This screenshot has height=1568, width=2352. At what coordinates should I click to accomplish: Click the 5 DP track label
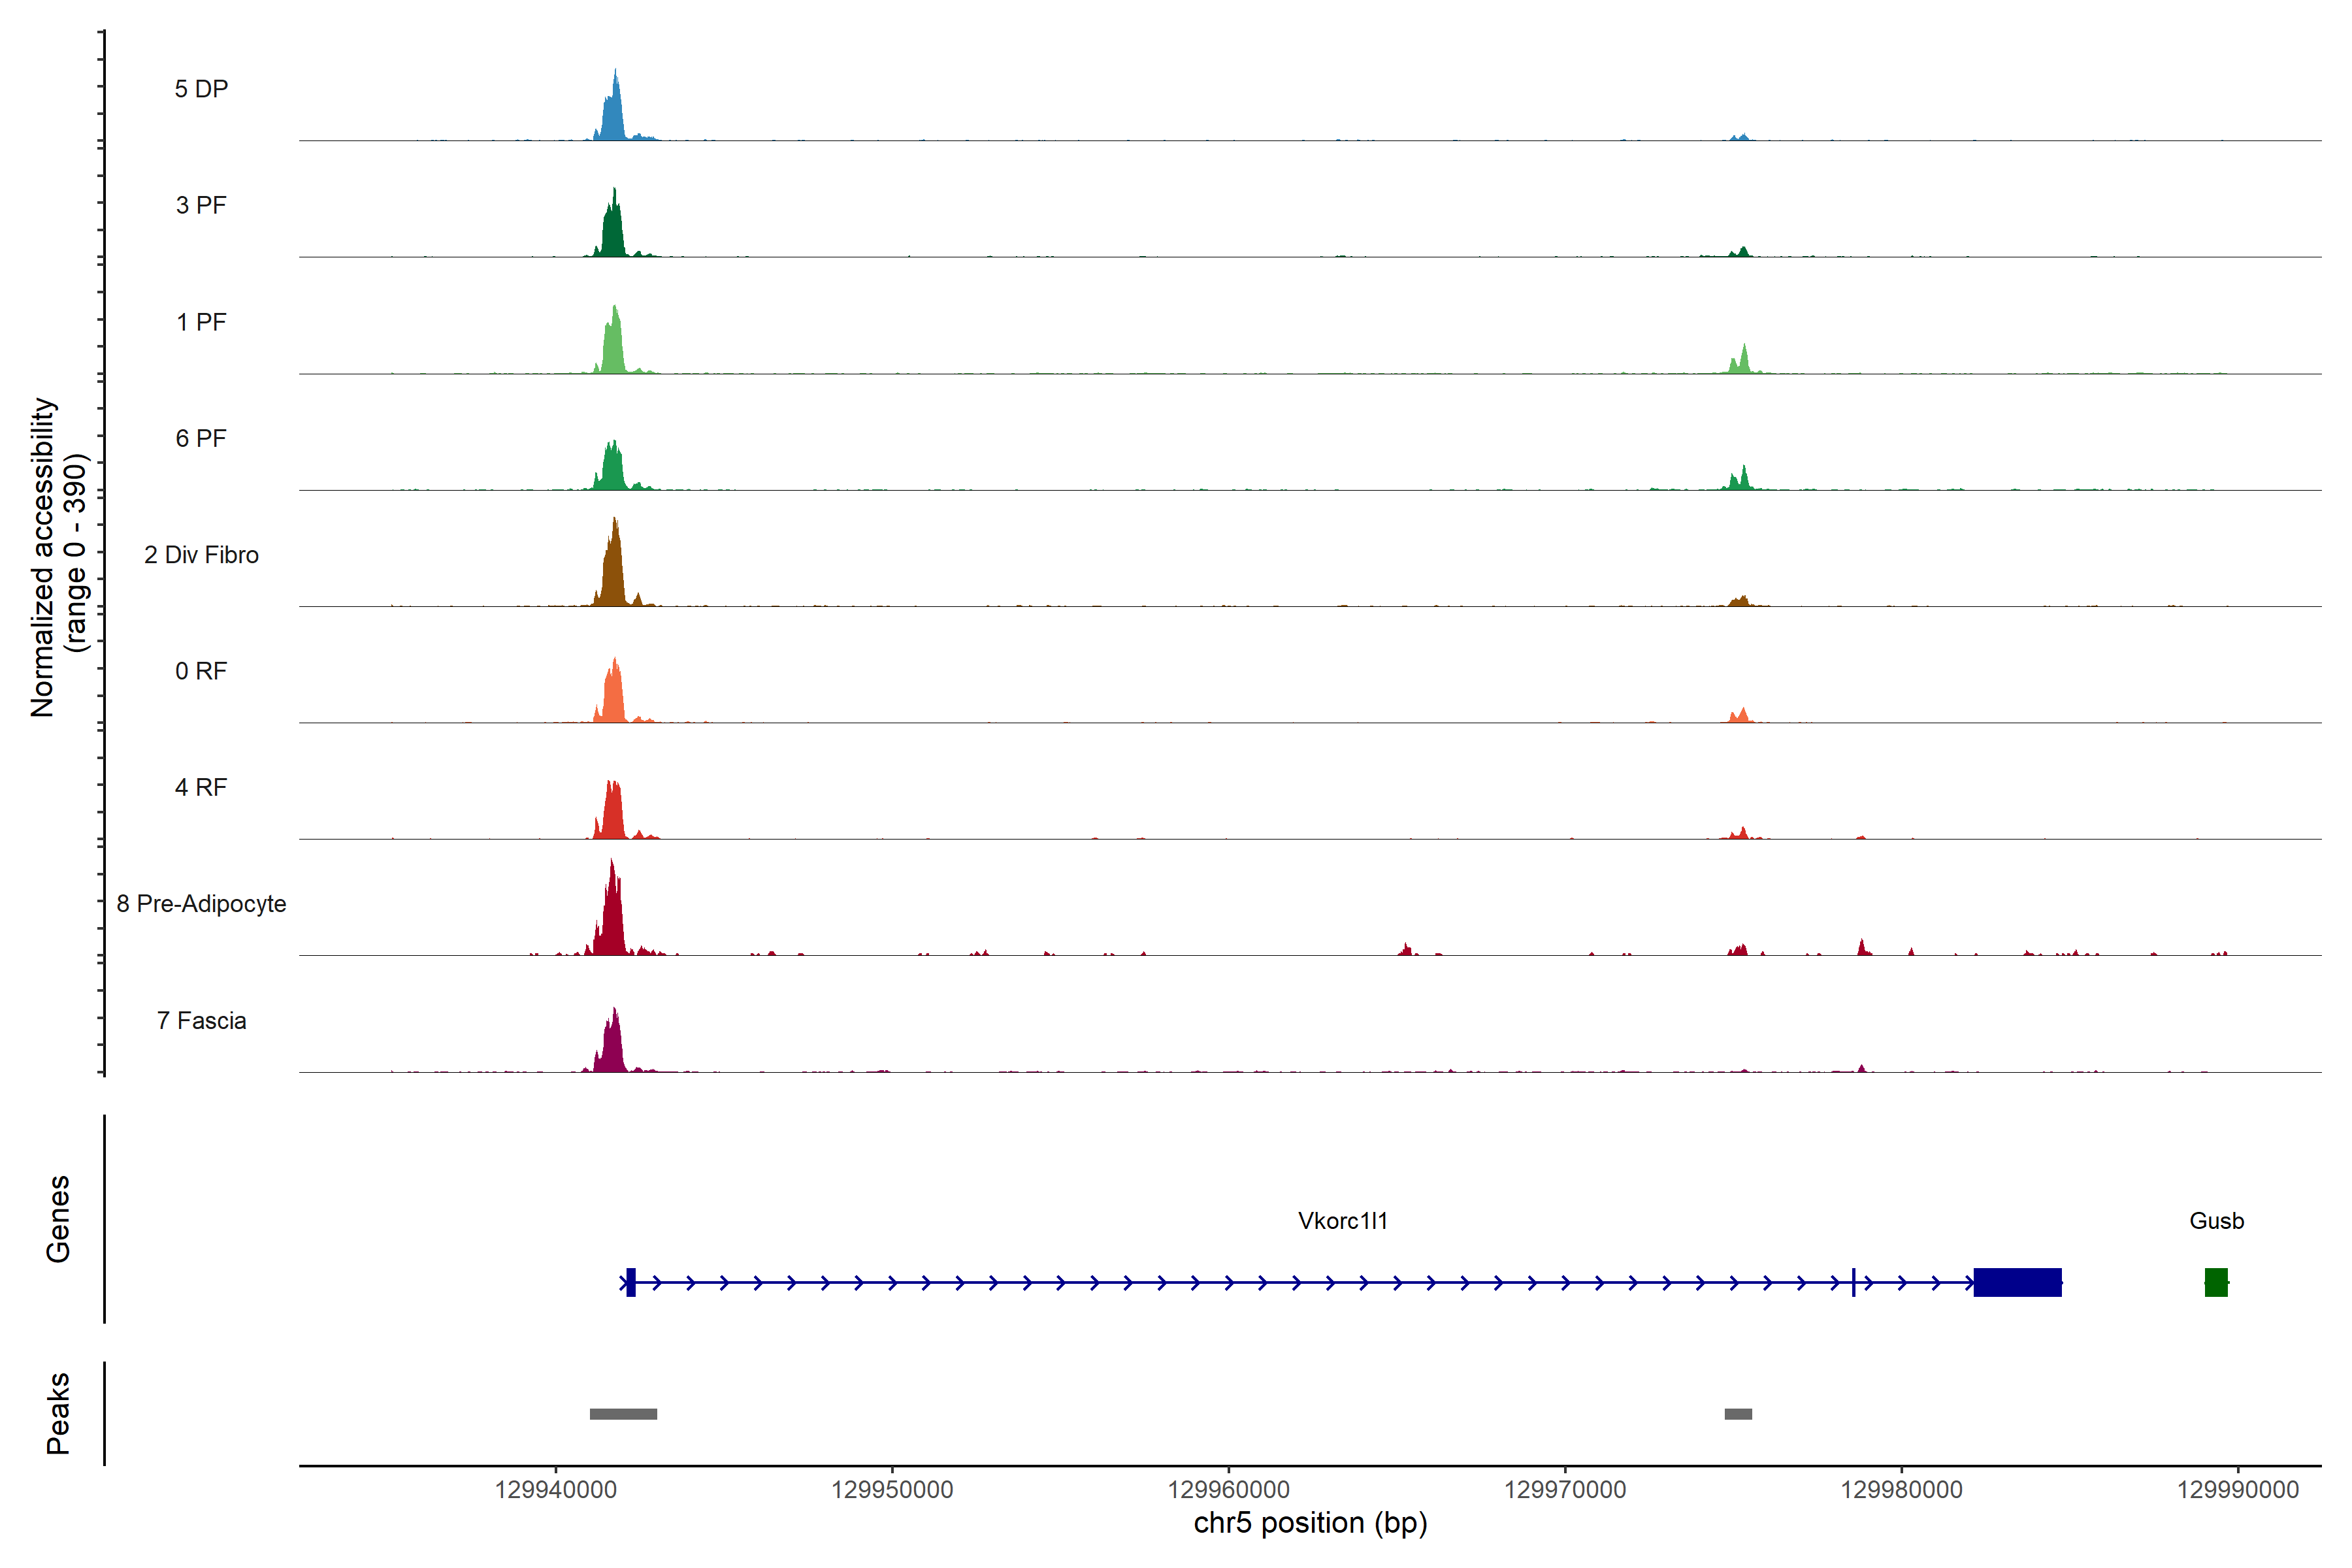(201, 89)
